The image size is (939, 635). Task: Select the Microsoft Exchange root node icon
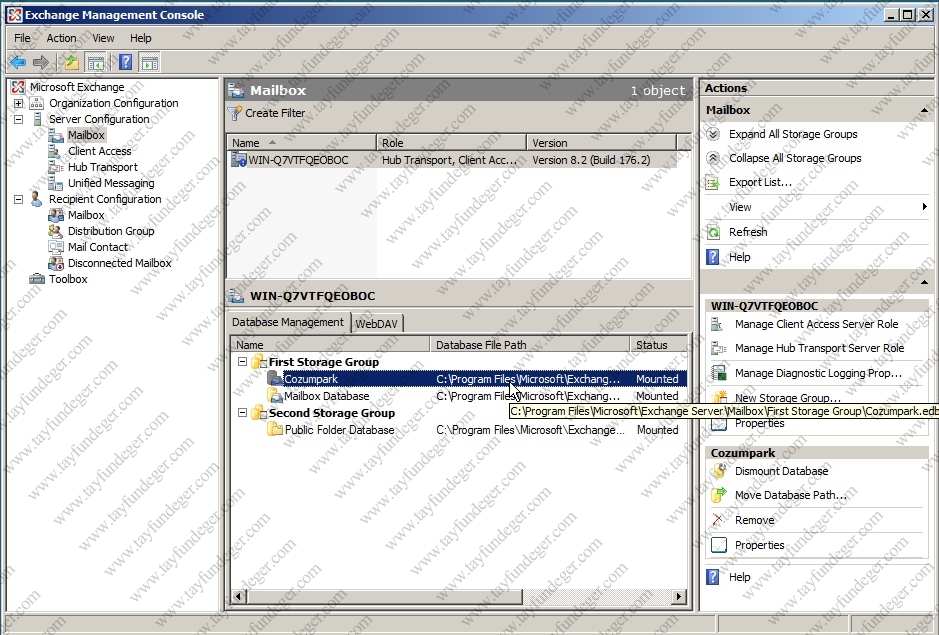(x=19, y=87)
